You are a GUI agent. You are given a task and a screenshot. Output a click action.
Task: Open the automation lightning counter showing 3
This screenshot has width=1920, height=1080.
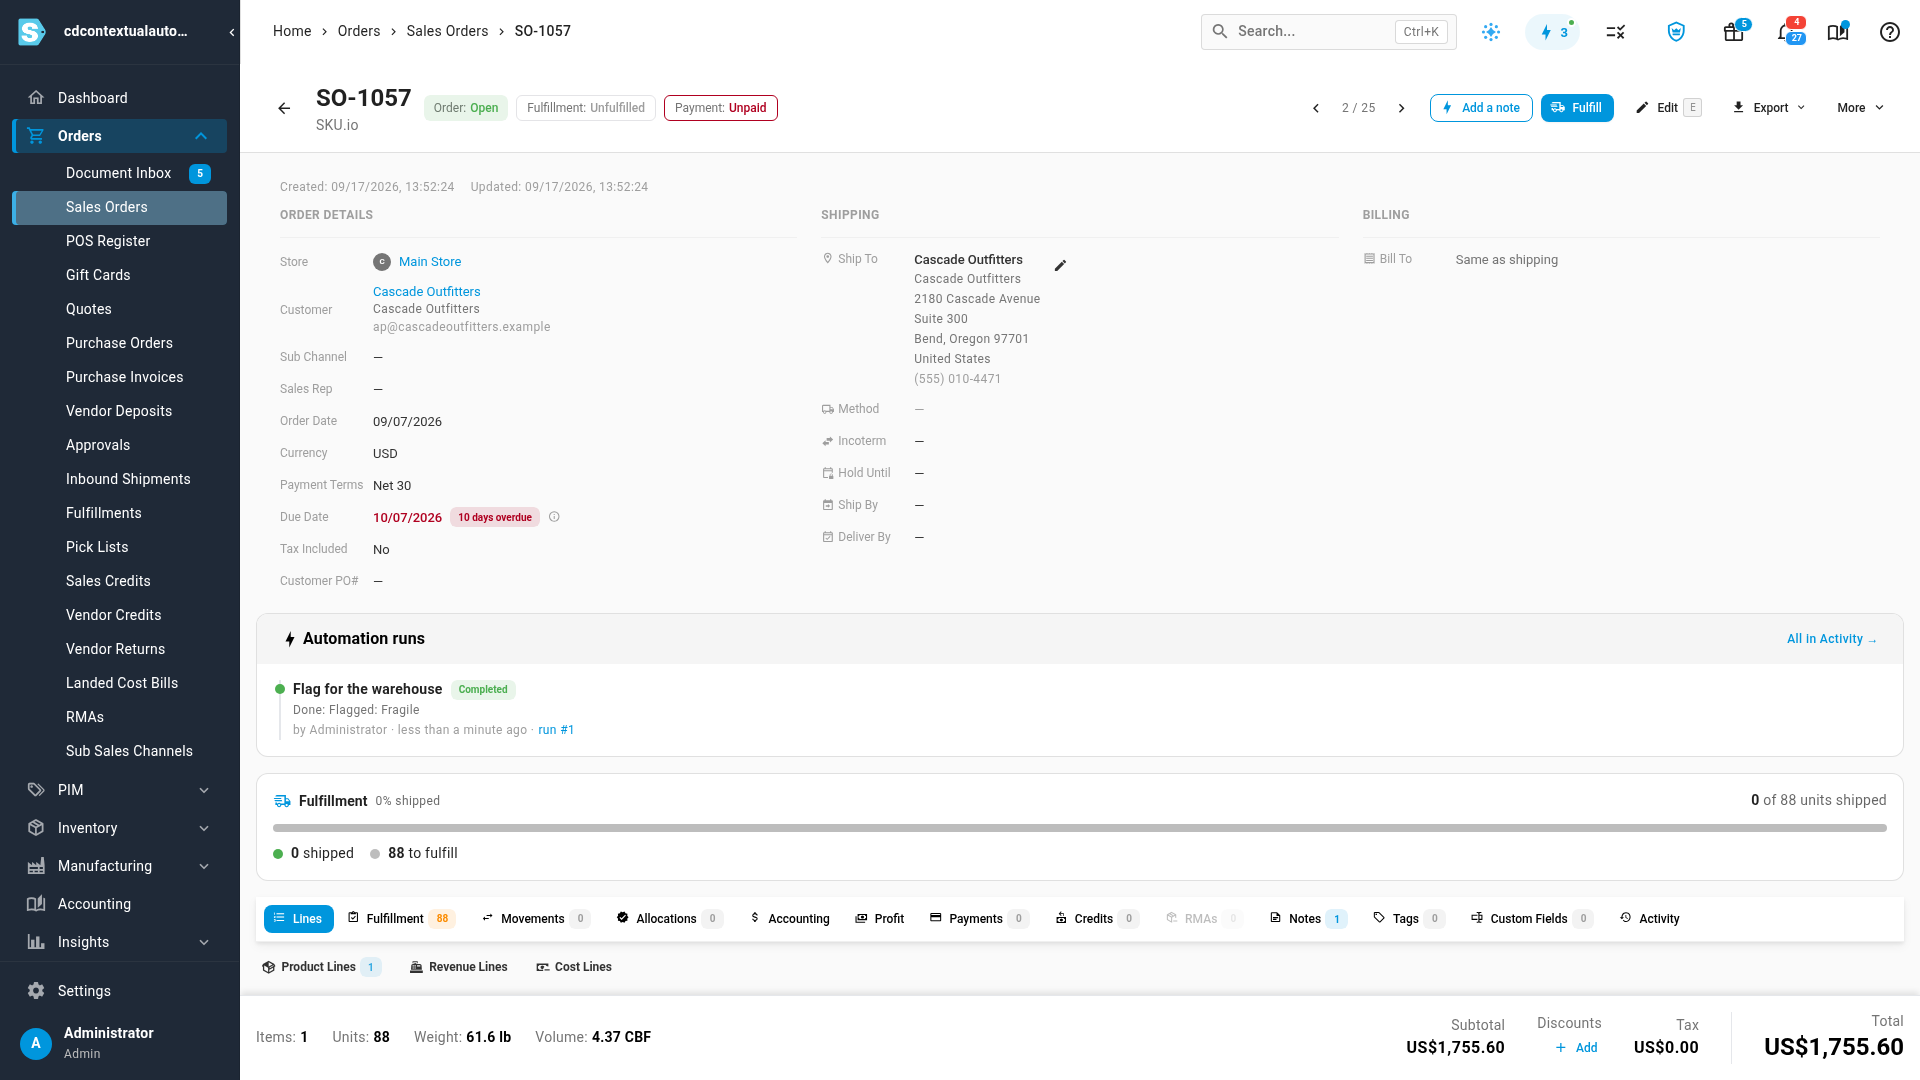pos(1553,32)
